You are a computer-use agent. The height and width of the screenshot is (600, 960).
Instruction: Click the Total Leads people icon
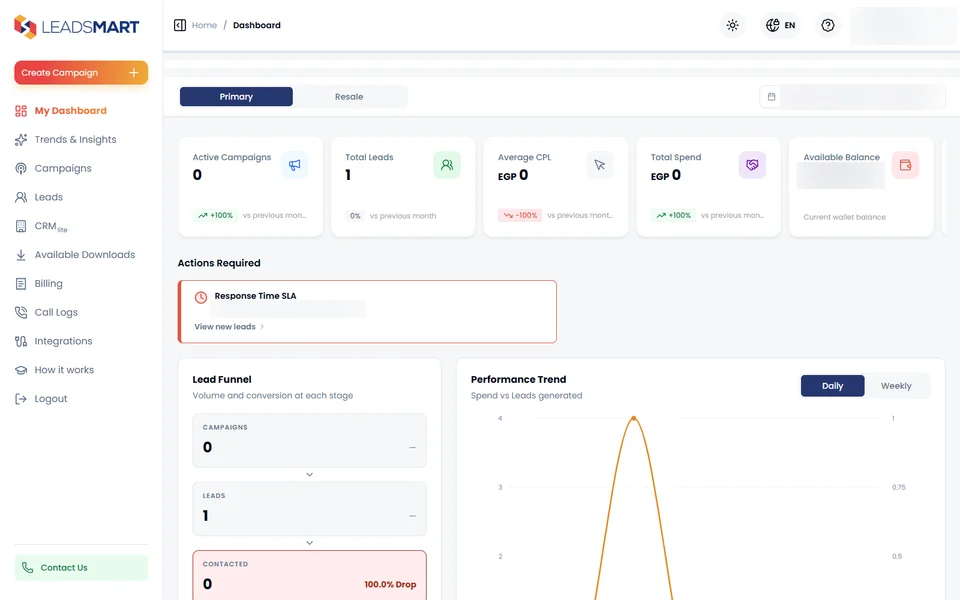click(447, 165)
